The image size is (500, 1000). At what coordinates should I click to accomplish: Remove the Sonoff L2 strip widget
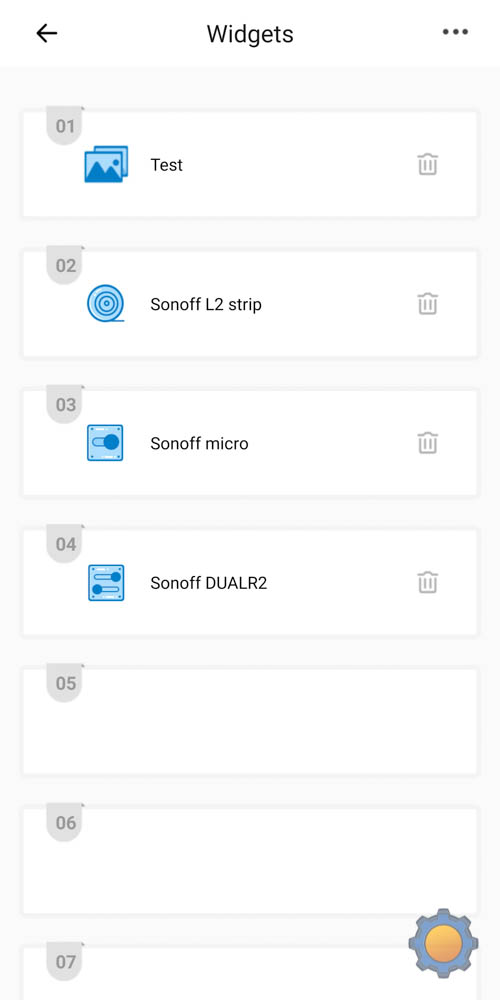tap(427, 304)
